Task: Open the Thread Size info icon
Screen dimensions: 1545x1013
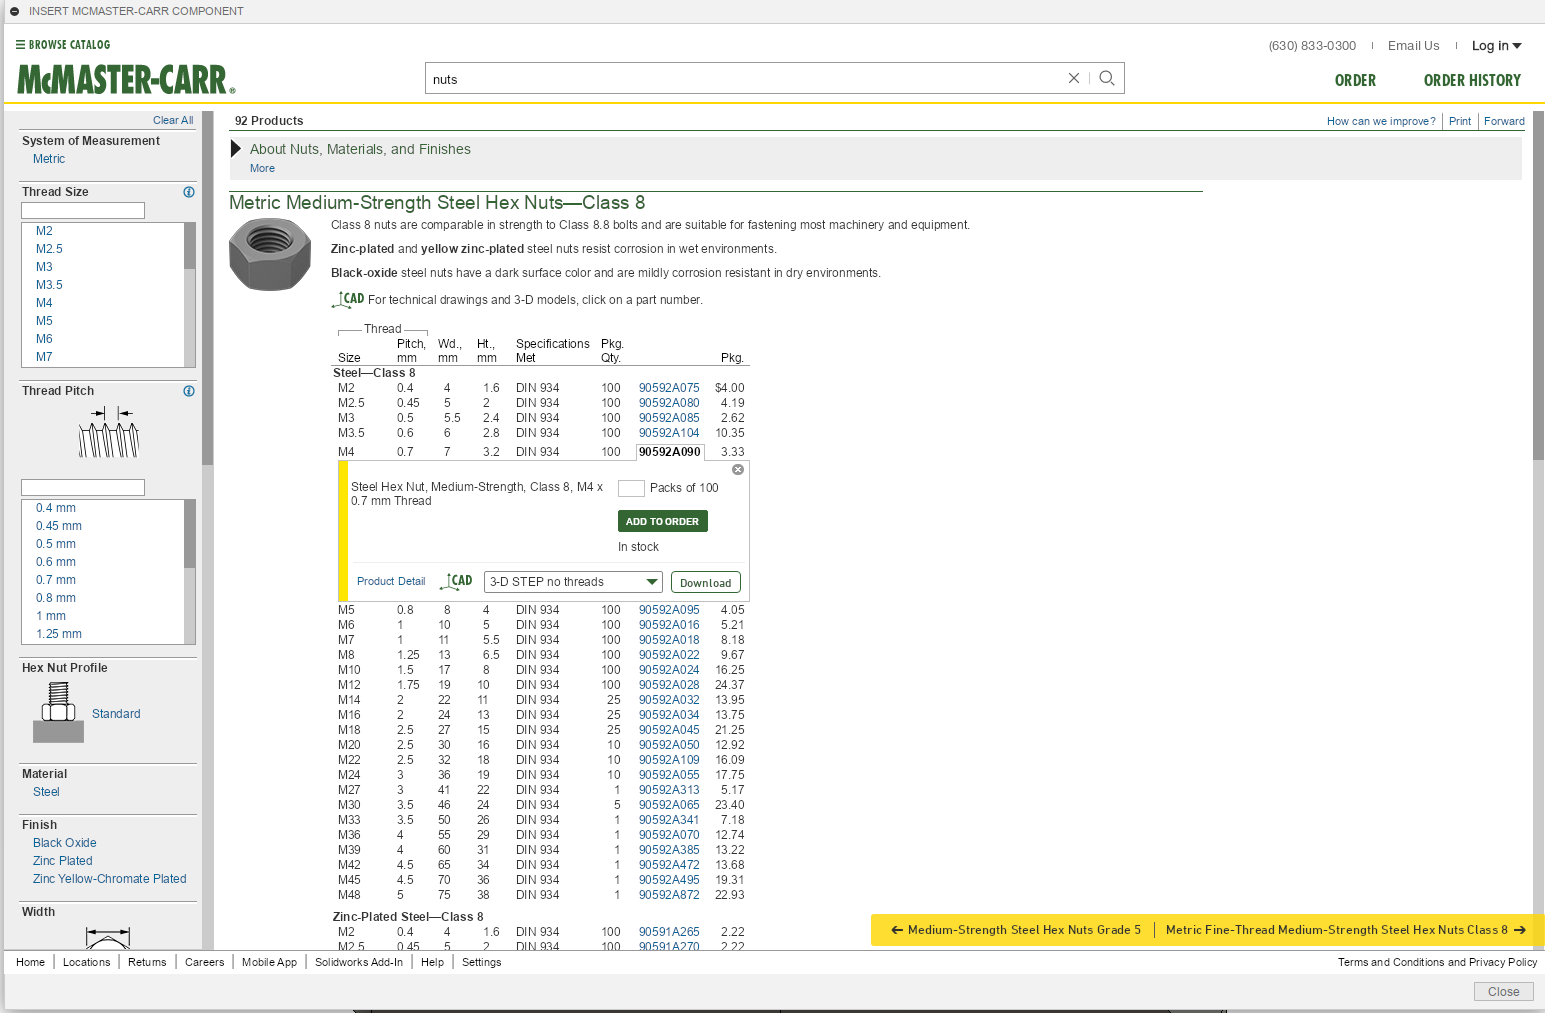Action: coord(188,192)
